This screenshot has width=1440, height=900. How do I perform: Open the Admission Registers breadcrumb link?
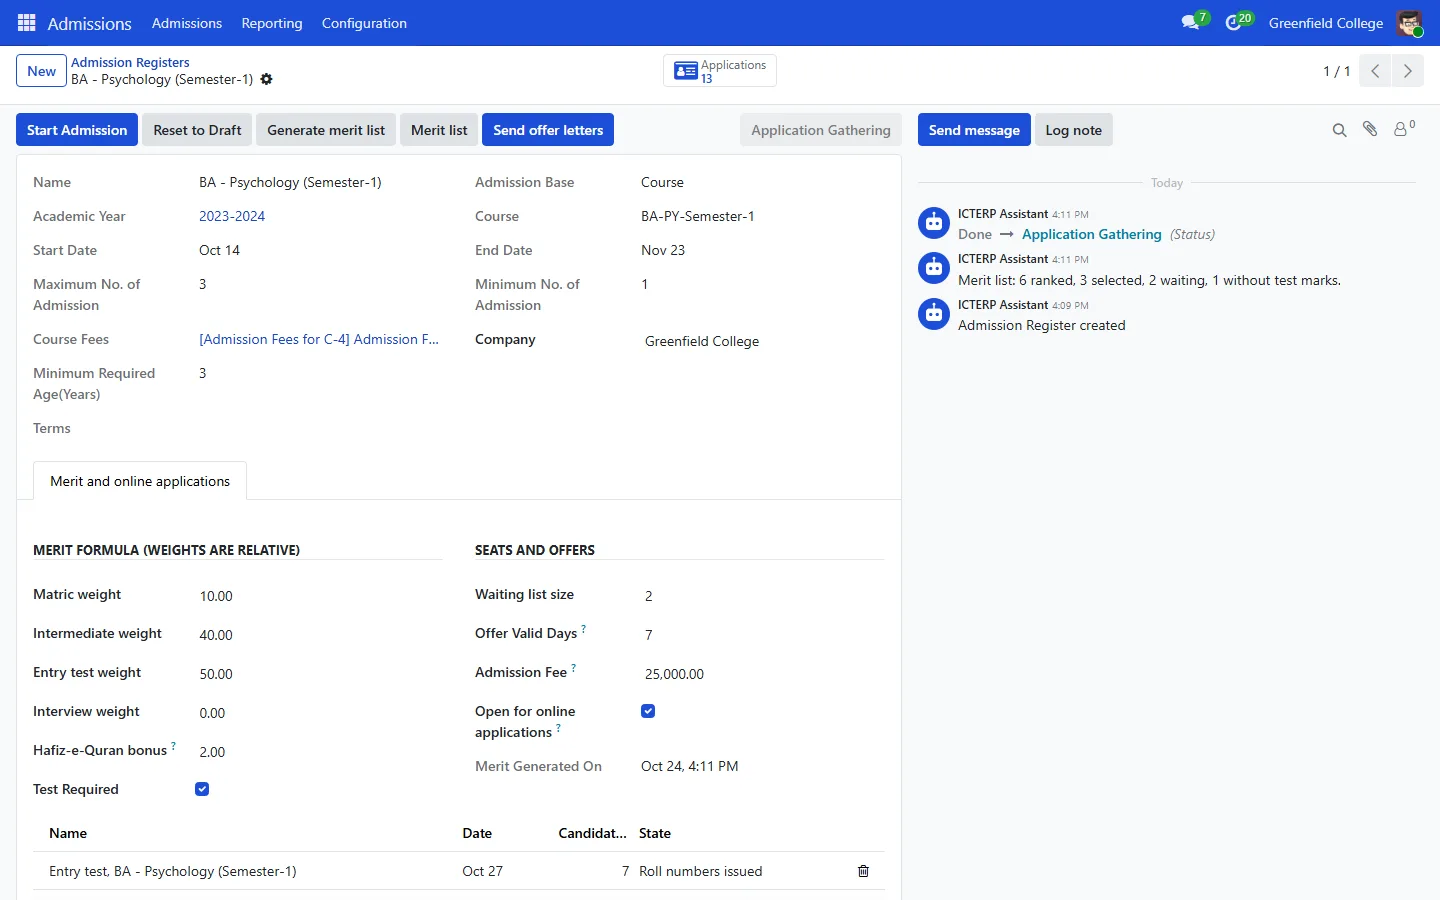[130, 62]
